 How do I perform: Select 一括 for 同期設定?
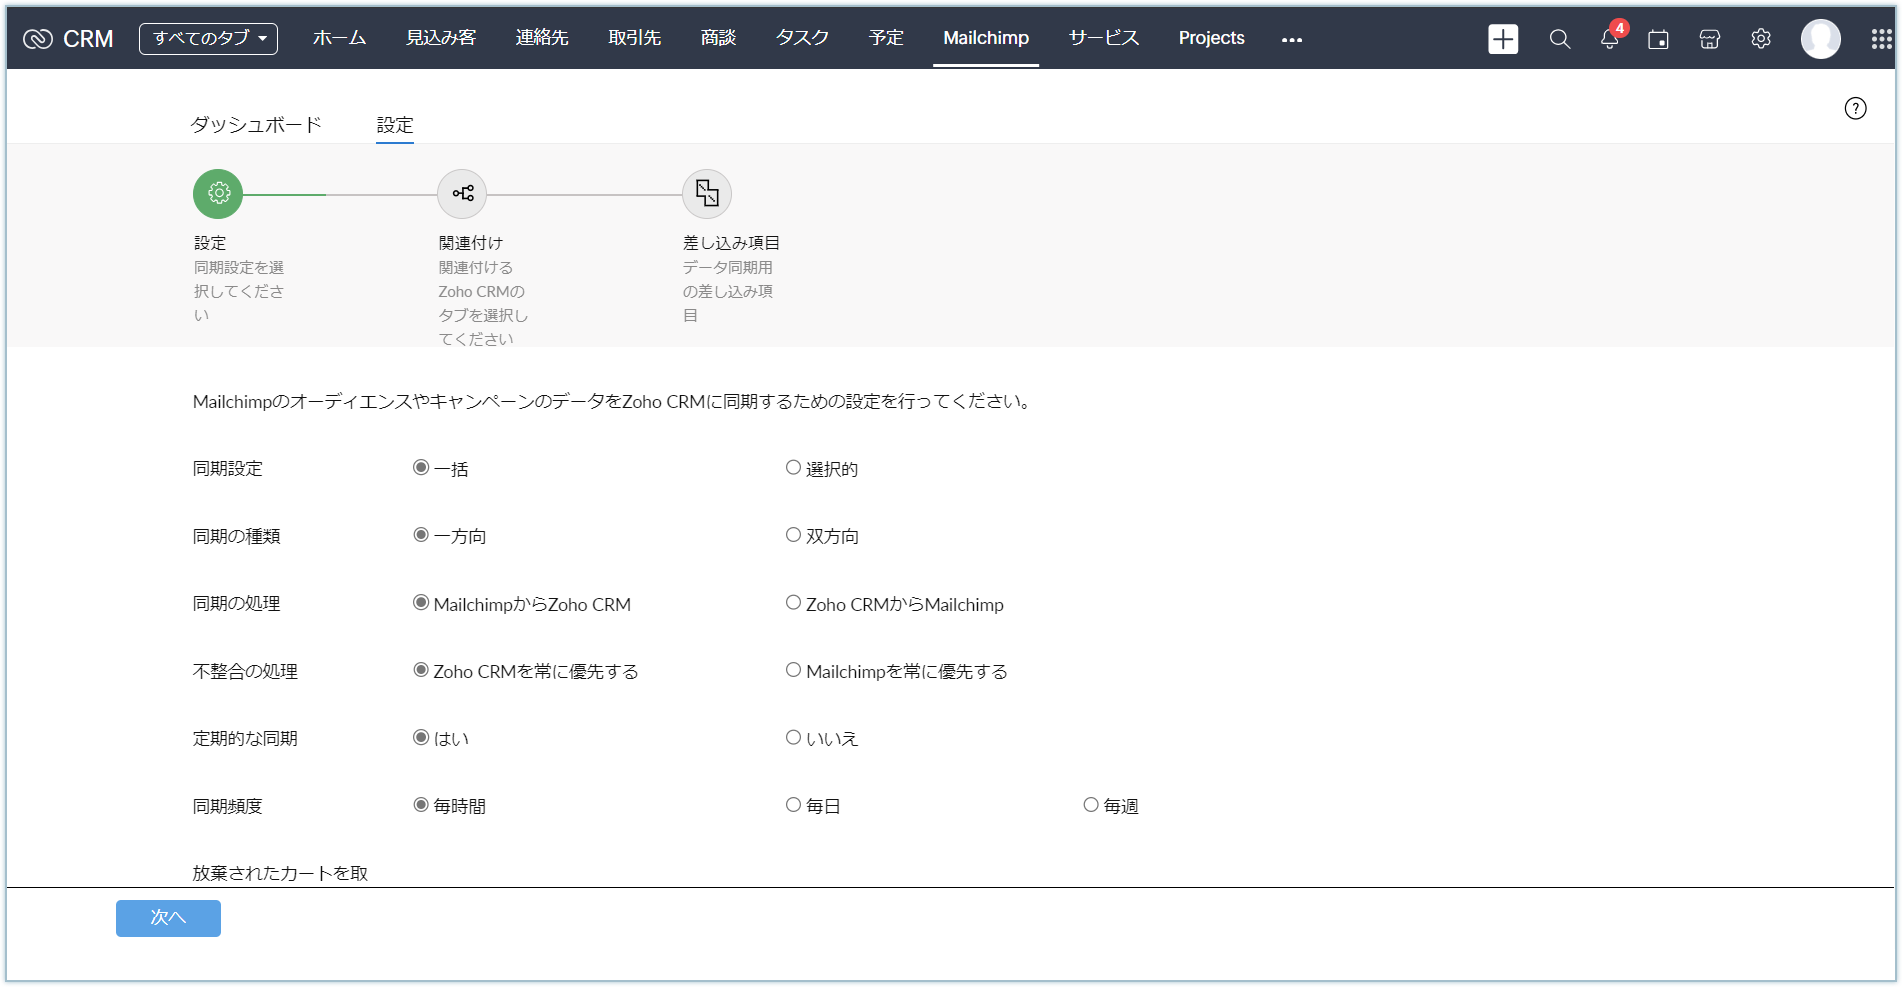(x=421, y=467)
